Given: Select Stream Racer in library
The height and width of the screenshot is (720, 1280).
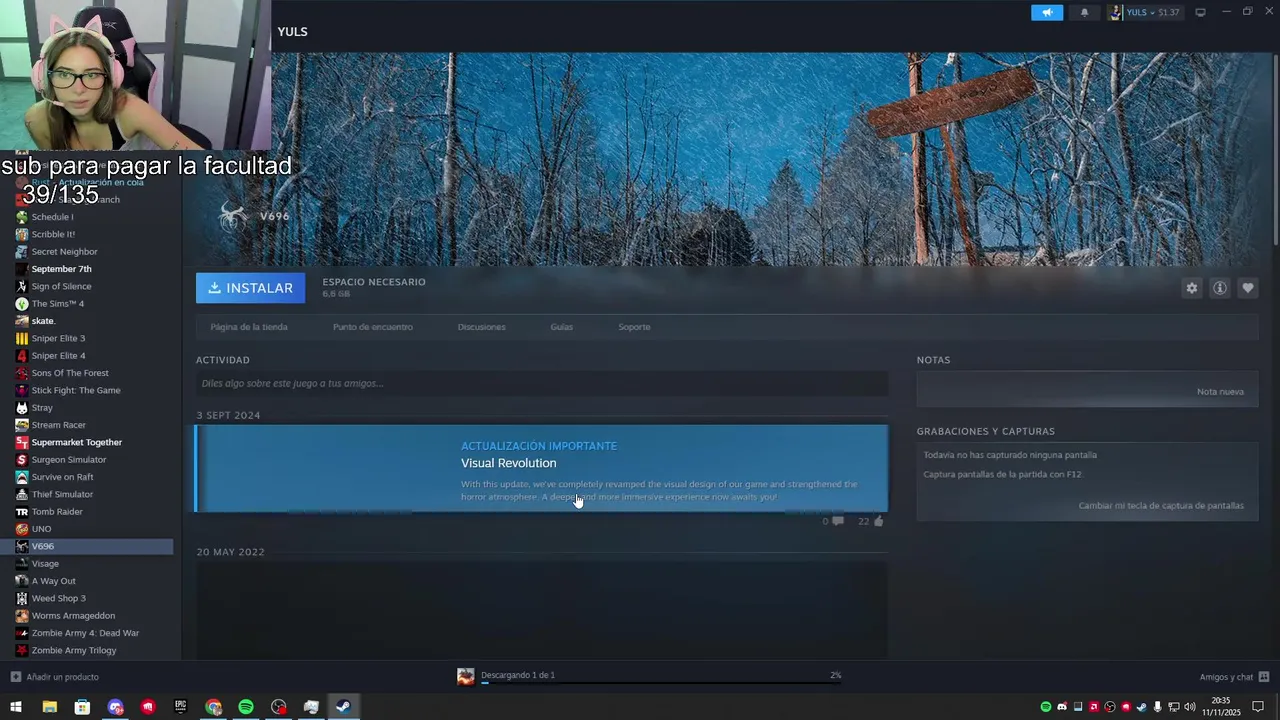Looking at the screenshot, I should pos(58,425).
